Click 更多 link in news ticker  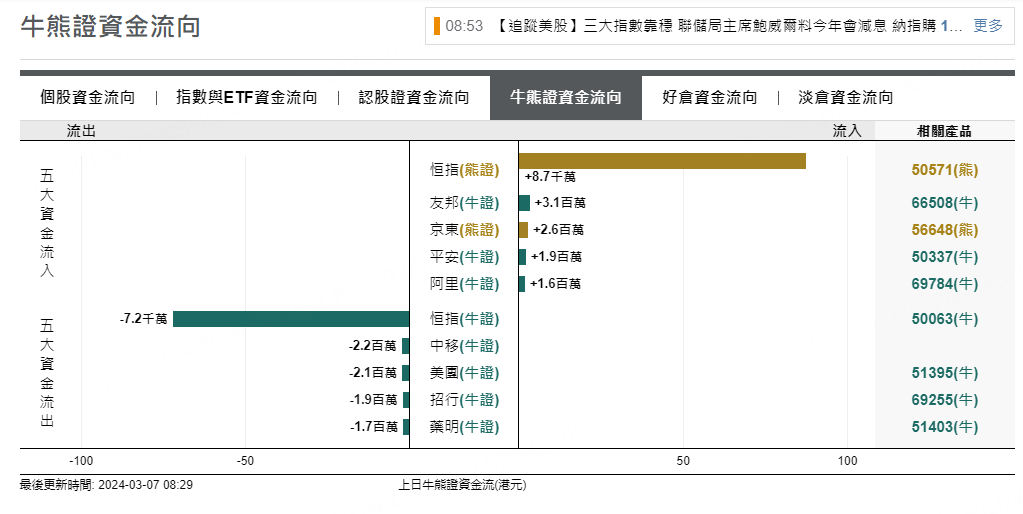pos(988,26)
